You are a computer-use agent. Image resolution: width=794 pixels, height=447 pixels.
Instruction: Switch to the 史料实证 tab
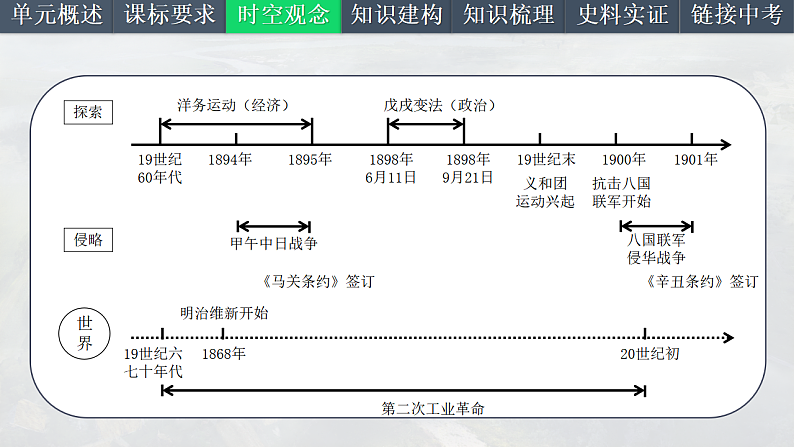[x=622, y=16]
